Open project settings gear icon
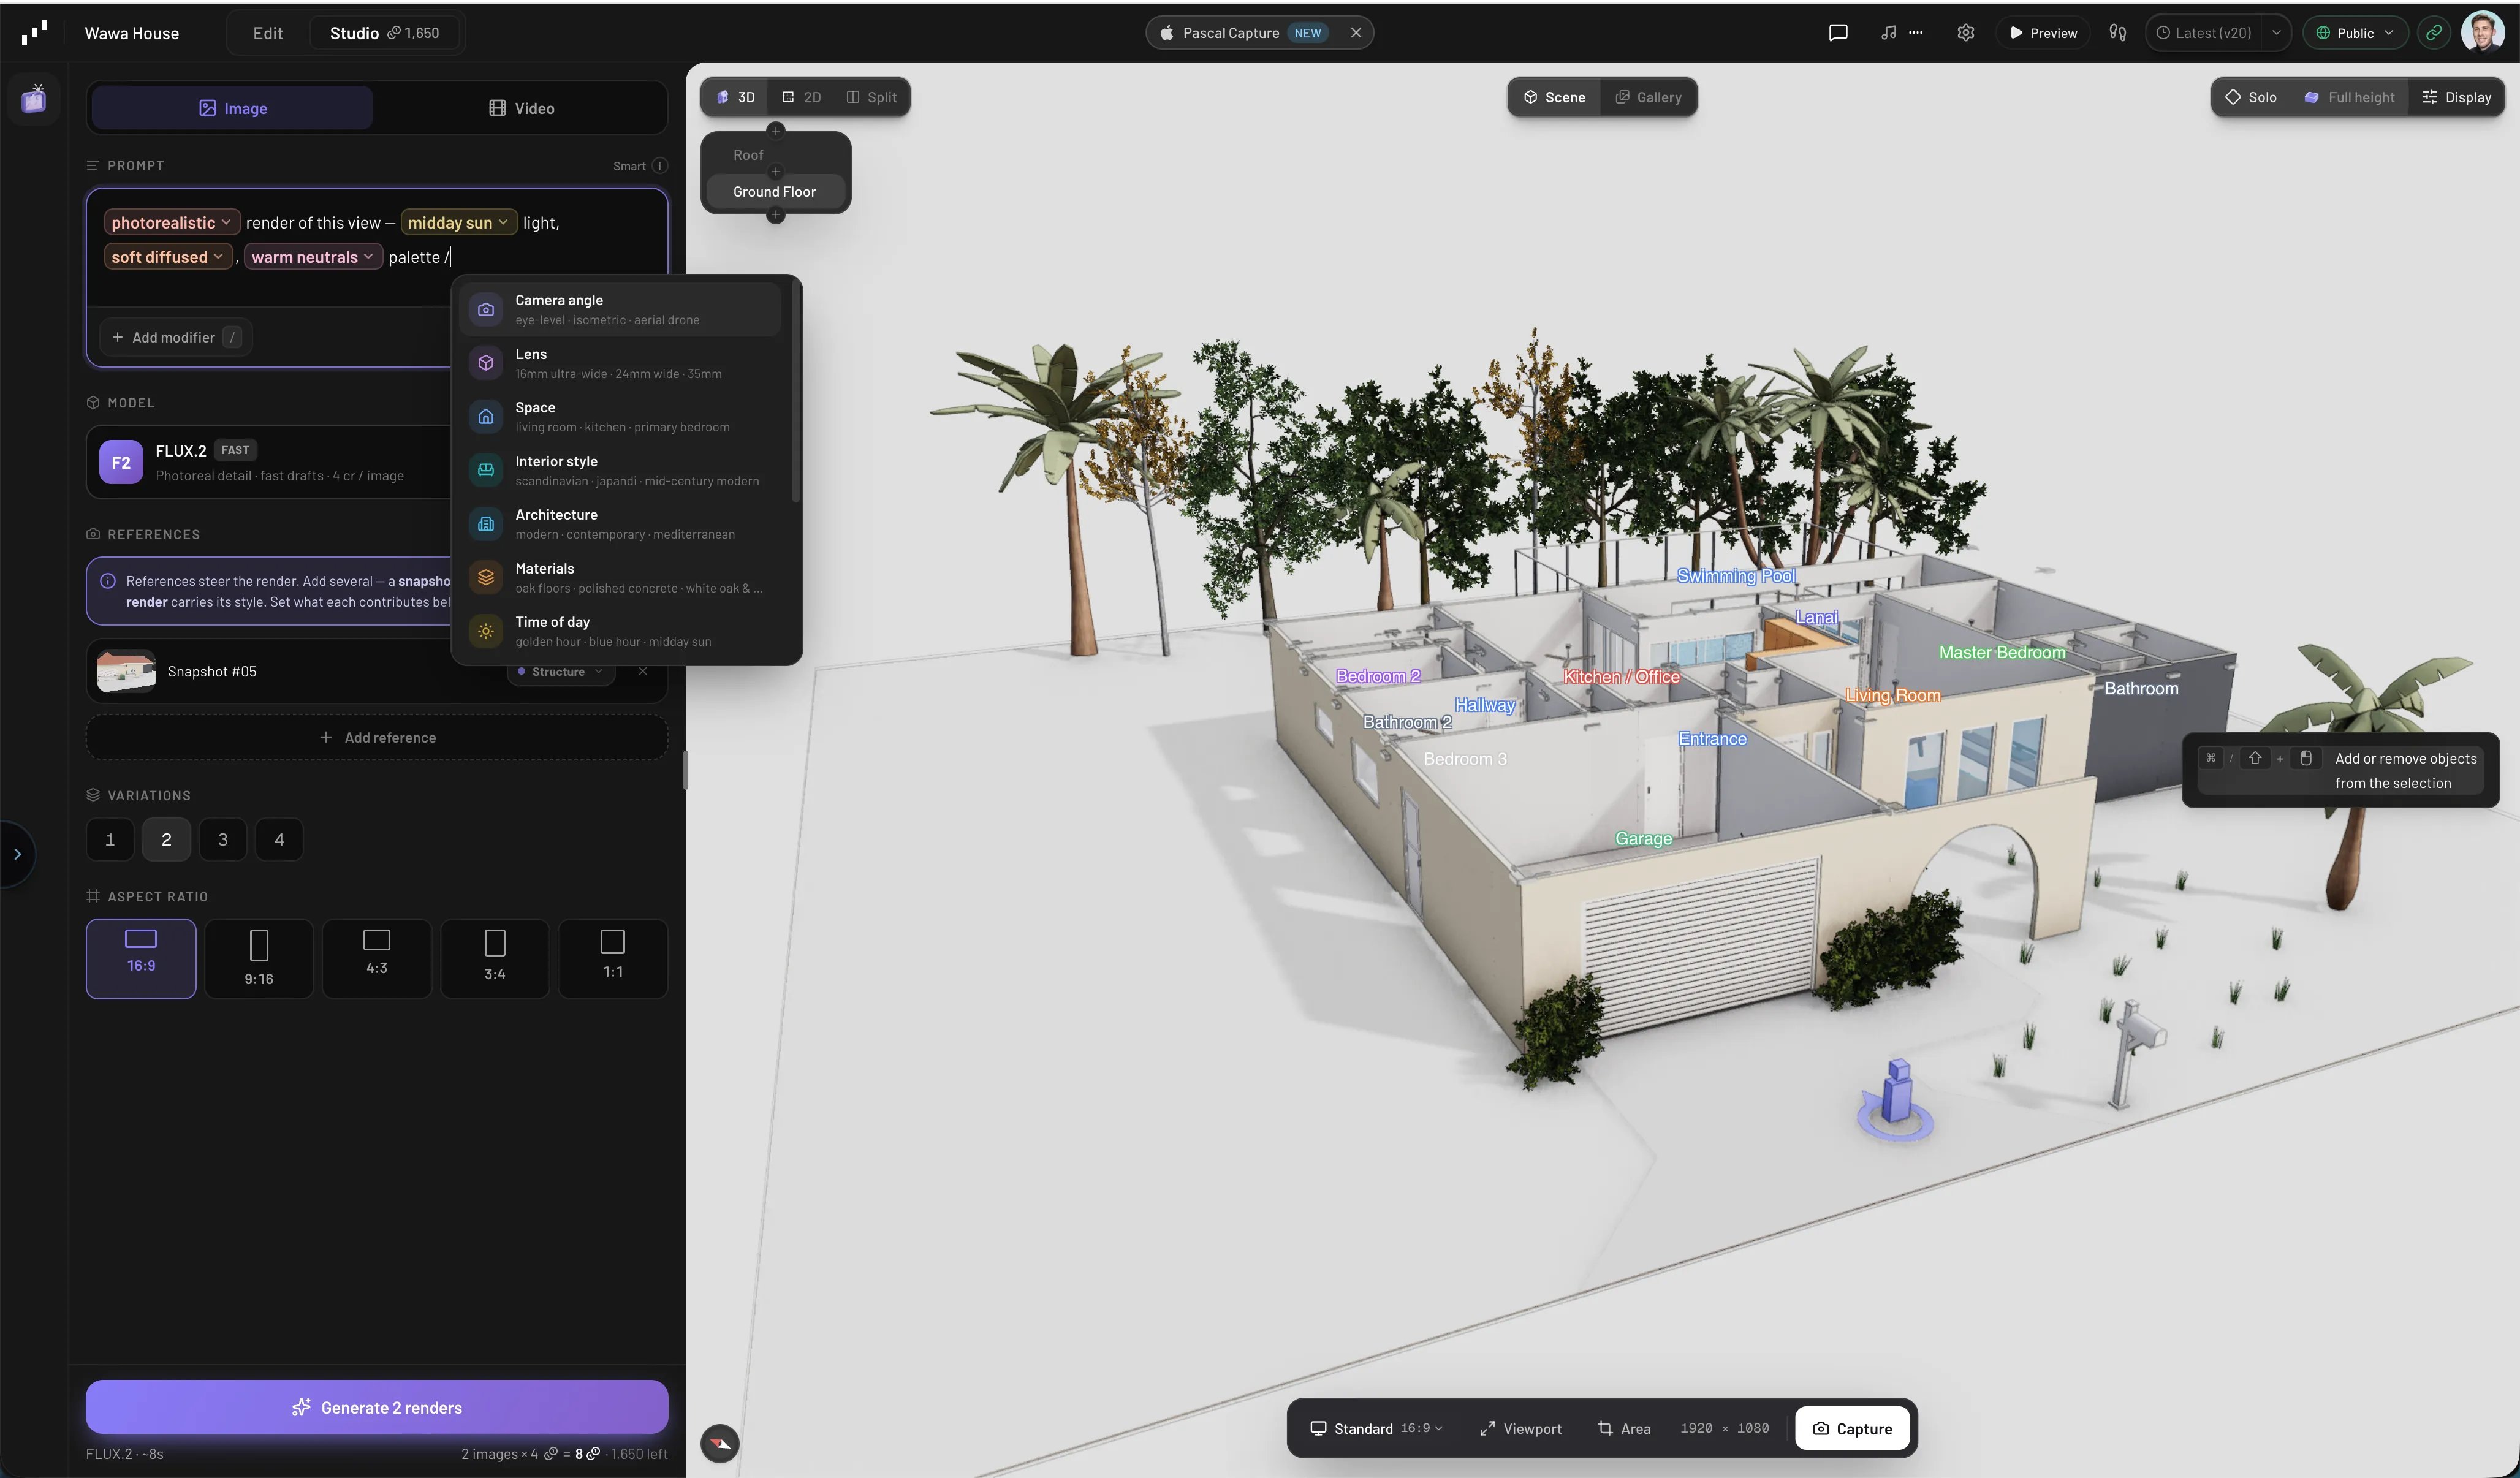The width and height of the screenshot is (2520, 1478). tap(1965, 33)
